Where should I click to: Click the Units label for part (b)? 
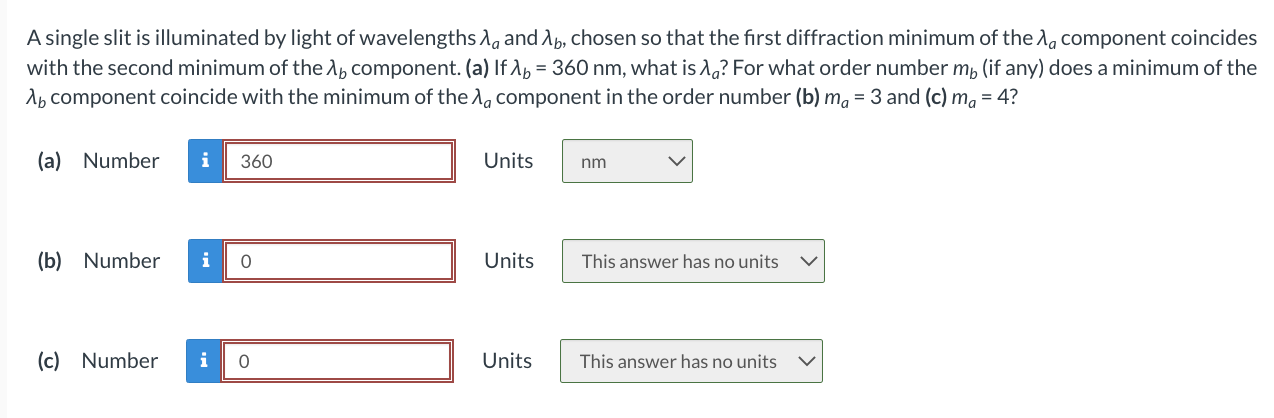[509, 261]
